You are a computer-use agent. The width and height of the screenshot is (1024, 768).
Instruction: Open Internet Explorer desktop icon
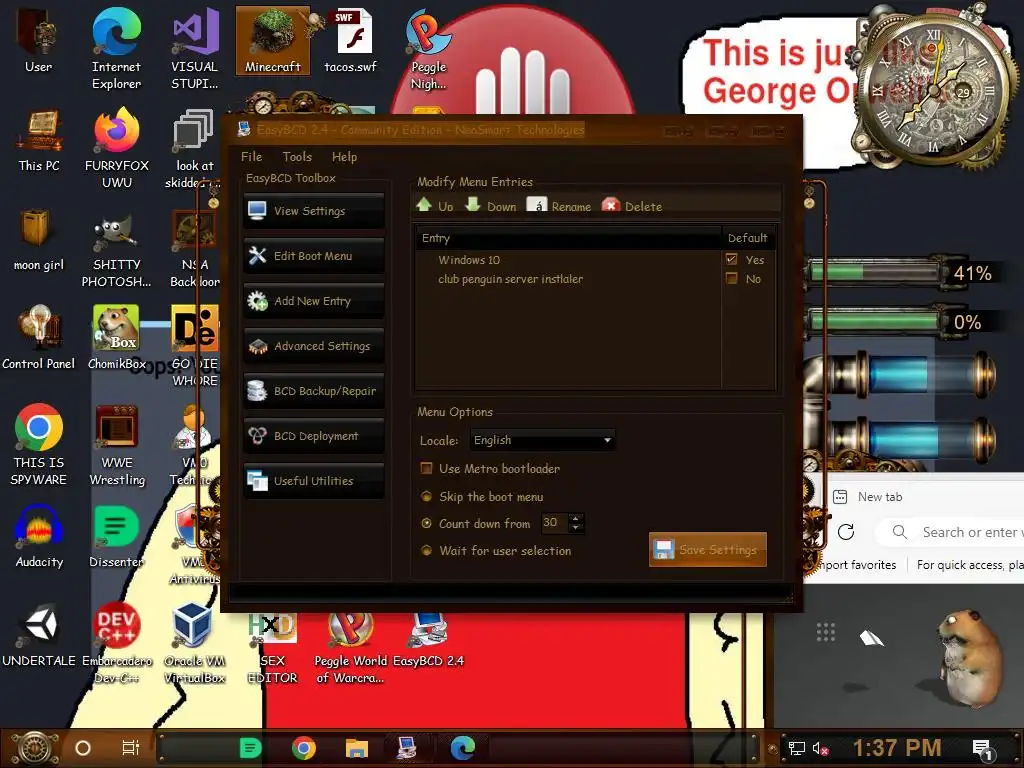click(x=116, y=49)
